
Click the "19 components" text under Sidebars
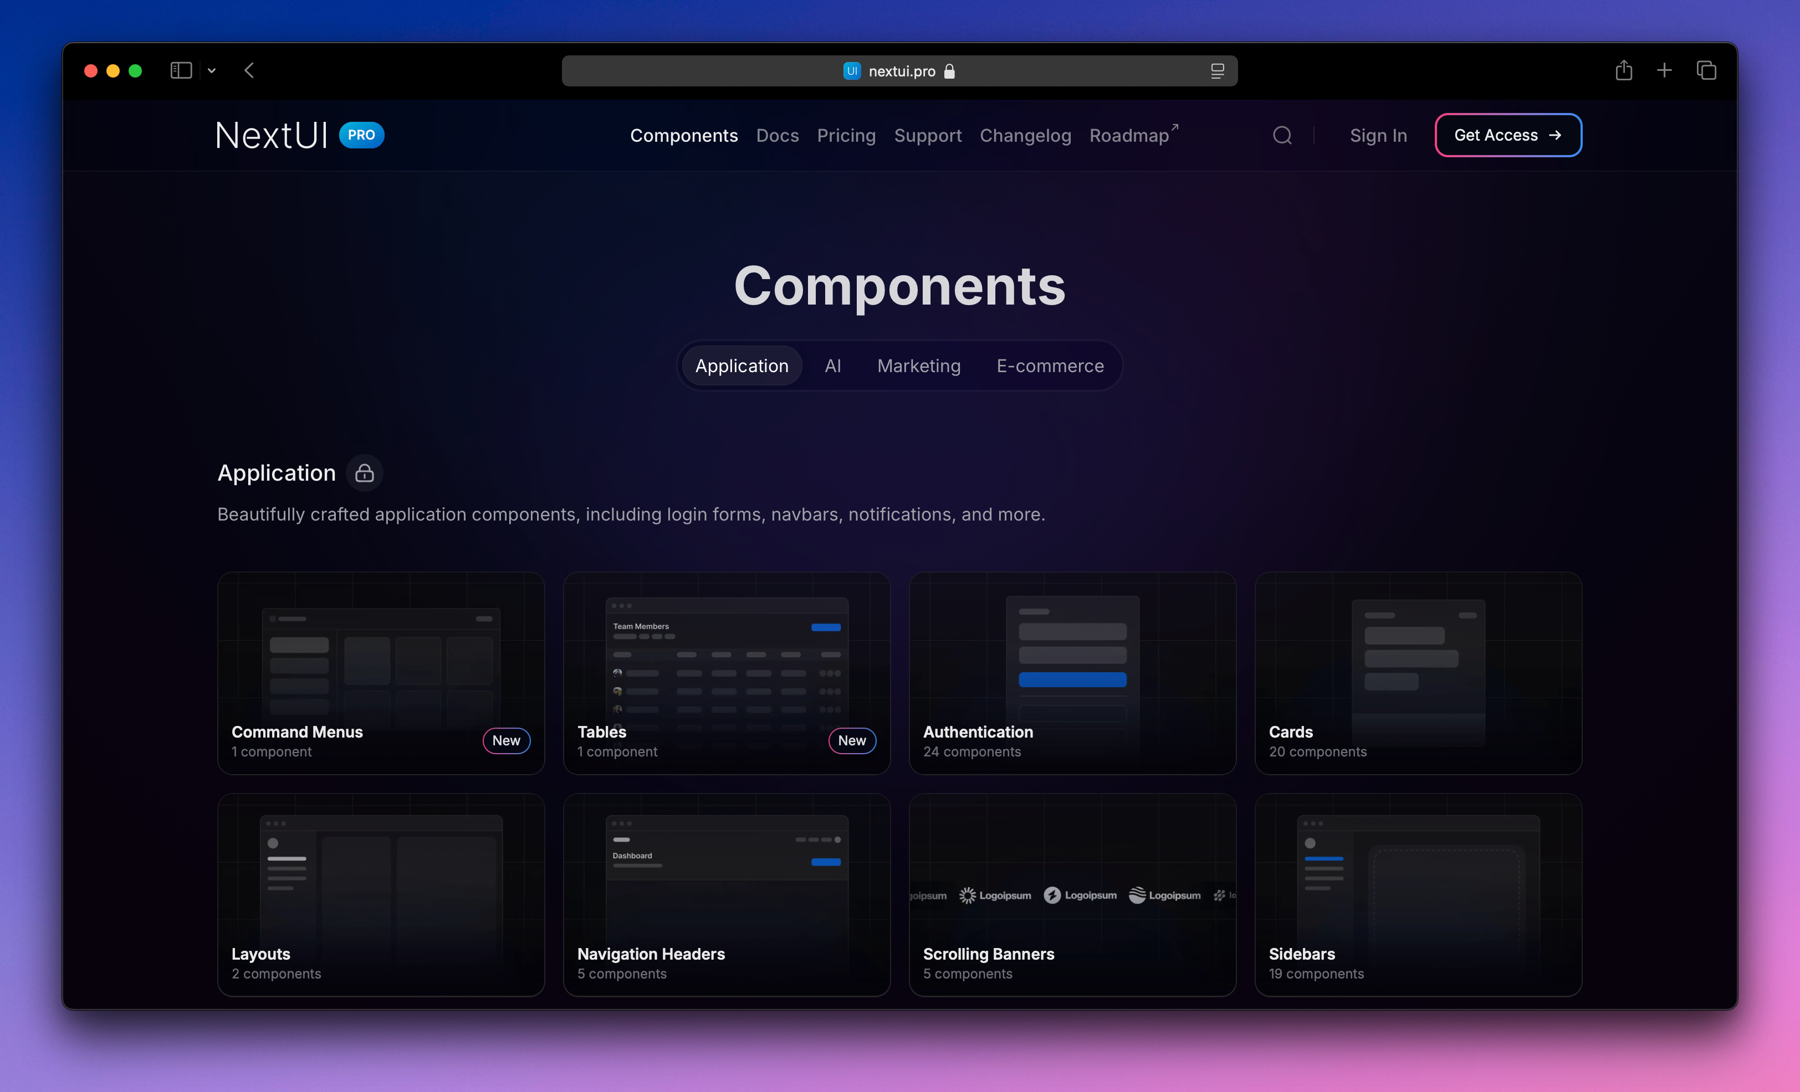click(x=1316, y=974)
